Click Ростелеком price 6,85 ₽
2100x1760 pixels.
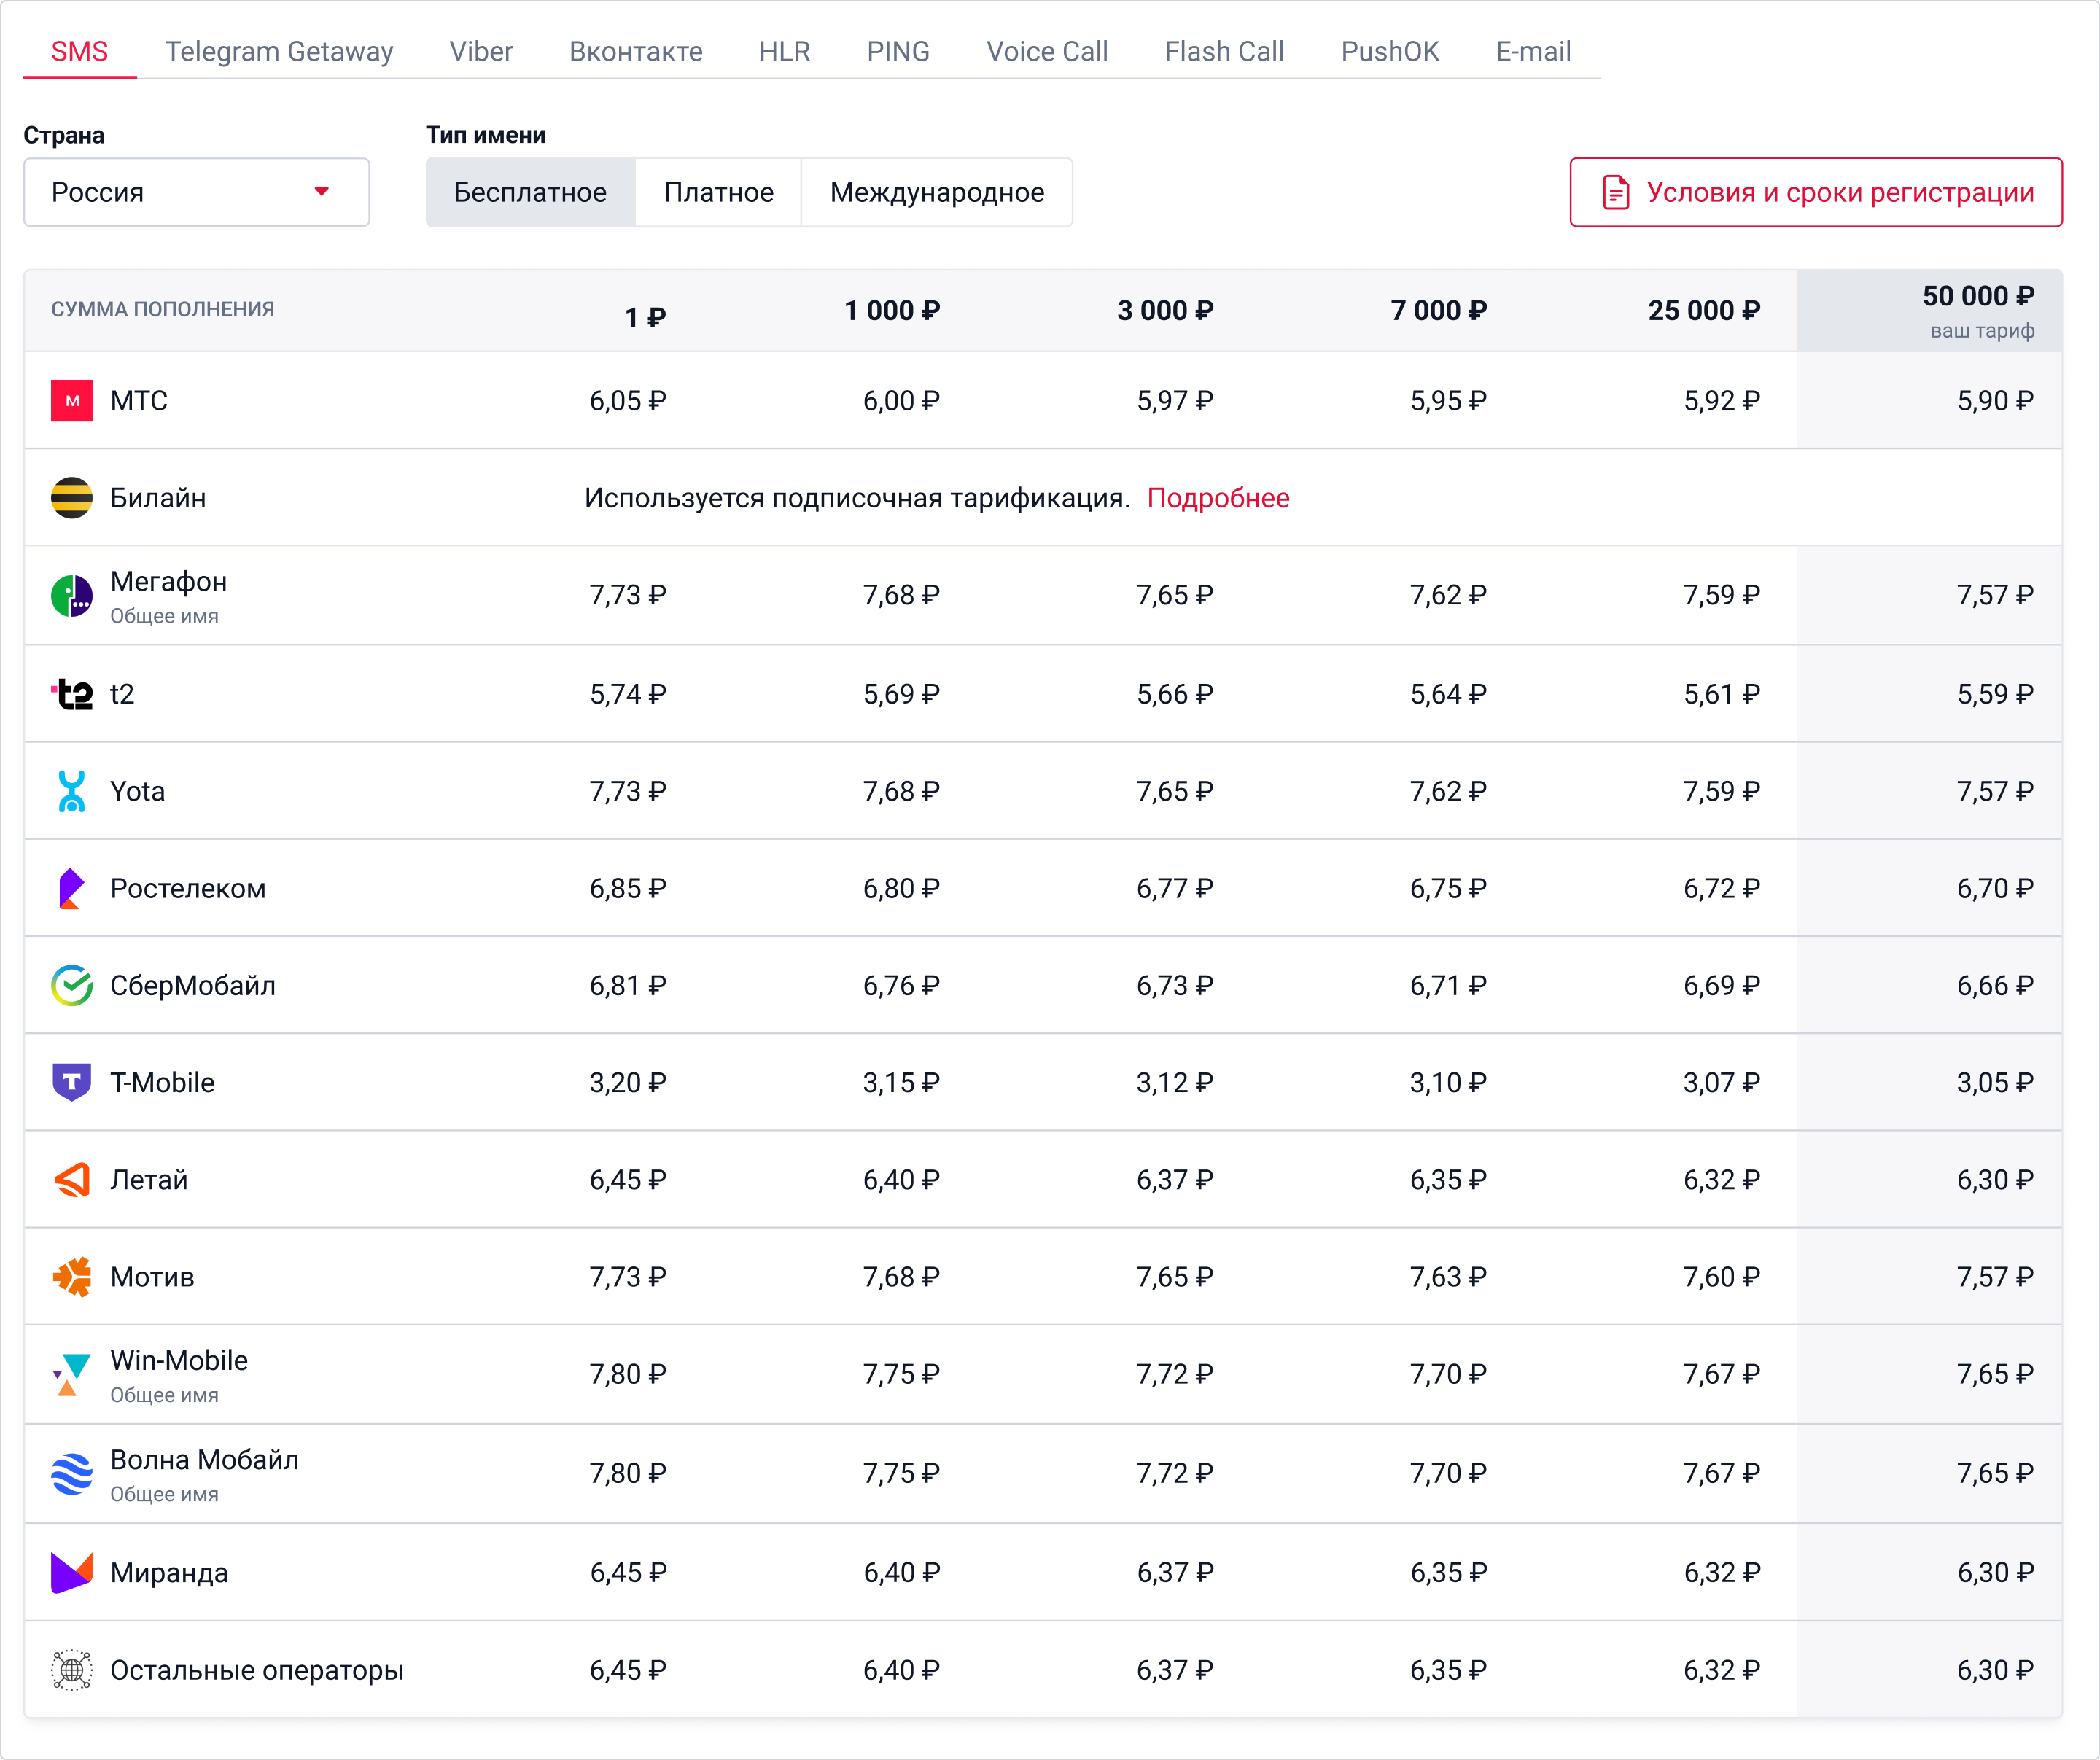tap(628, 888)
